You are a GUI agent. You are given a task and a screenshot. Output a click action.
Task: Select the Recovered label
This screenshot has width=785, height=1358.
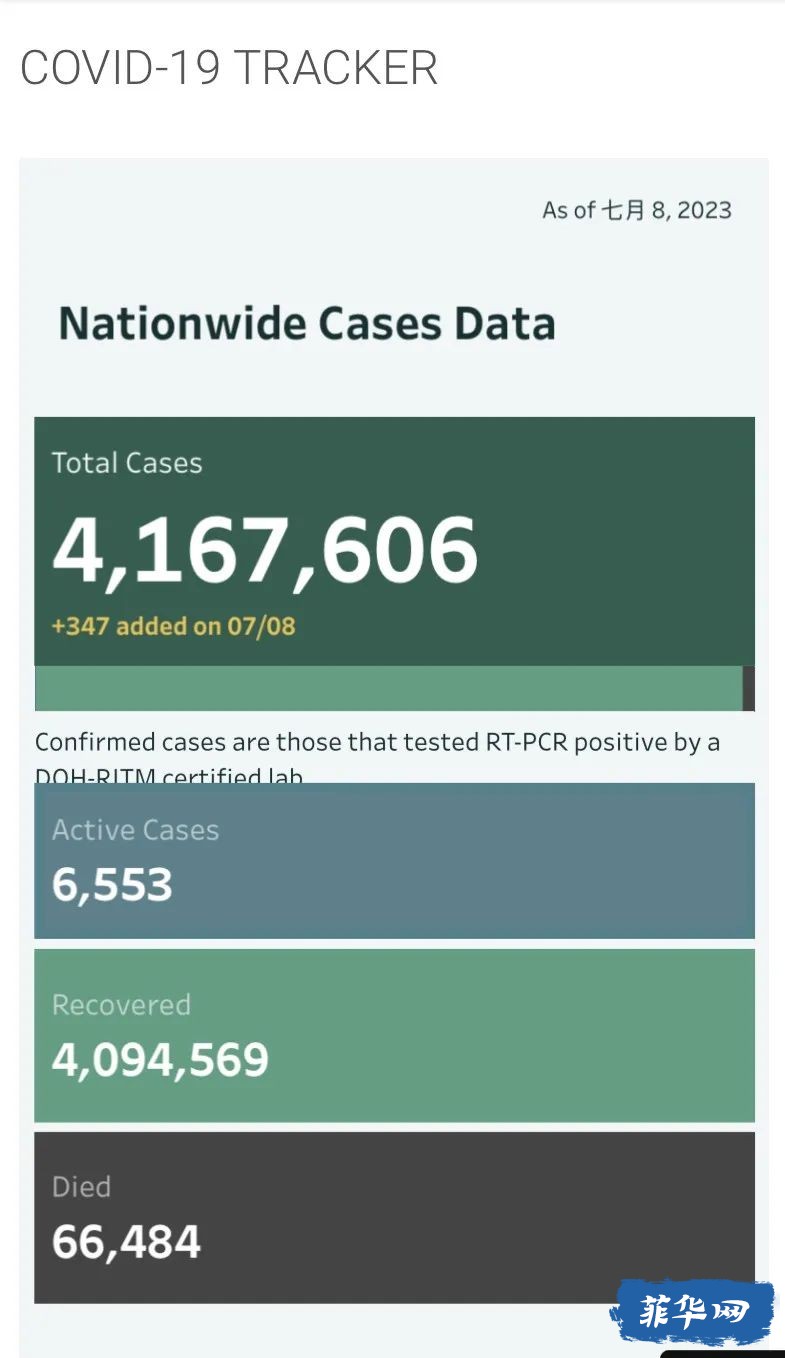pyautogui.click(x=121, y=1005)
